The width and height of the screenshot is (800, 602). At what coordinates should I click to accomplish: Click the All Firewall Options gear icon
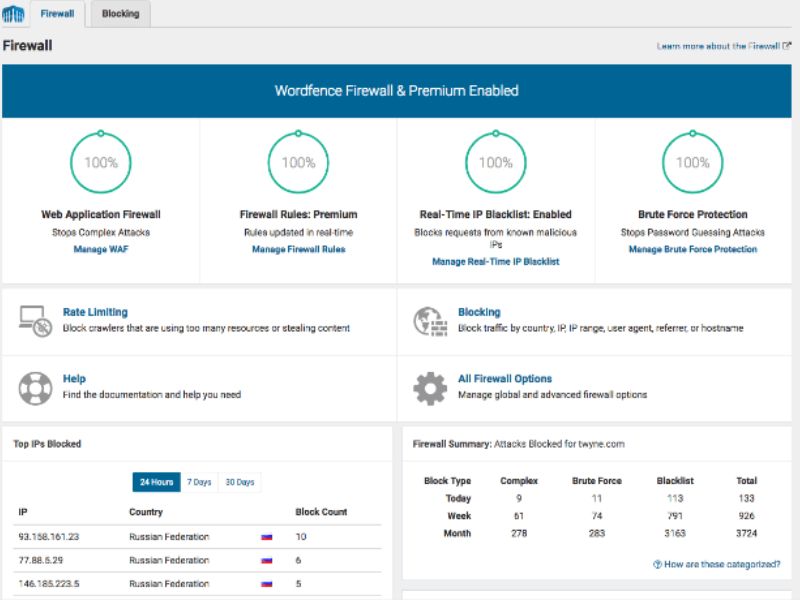click(430, 387)
